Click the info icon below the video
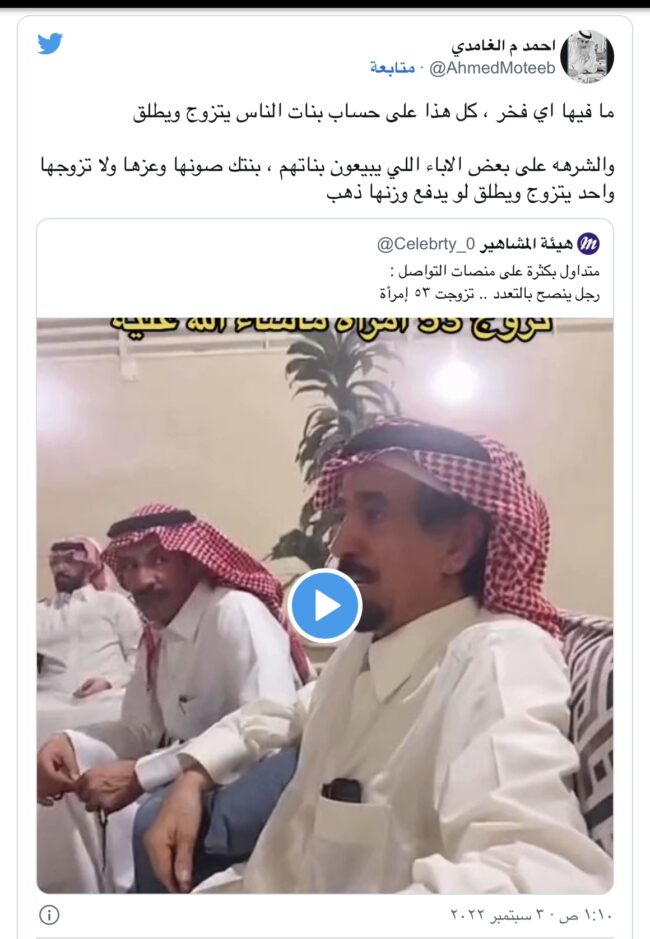The height and width of the screenshot is (939, 650). [x=49, y=914]
